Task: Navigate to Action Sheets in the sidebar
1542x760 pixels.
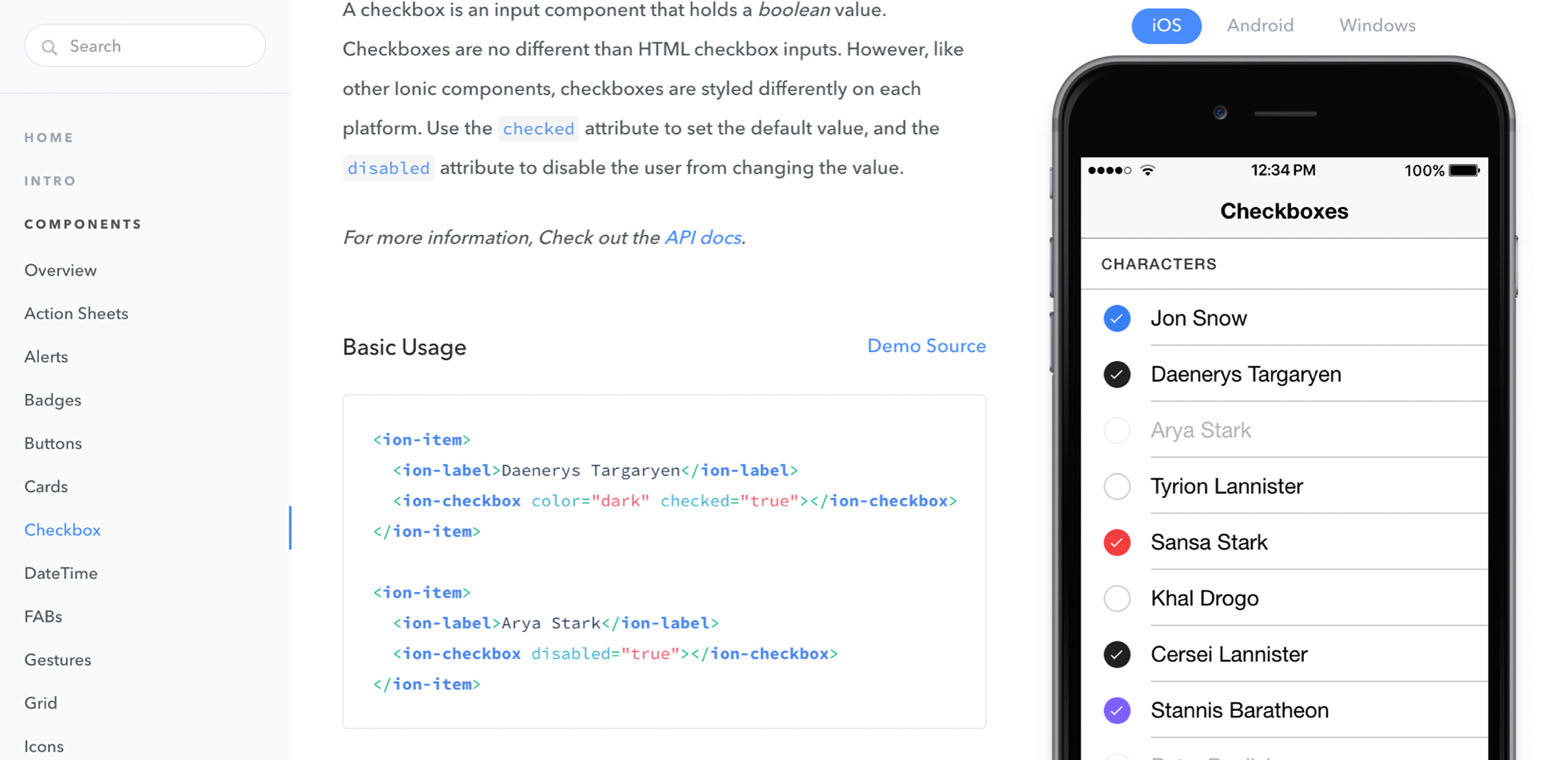Action: [x=76, y=313]
